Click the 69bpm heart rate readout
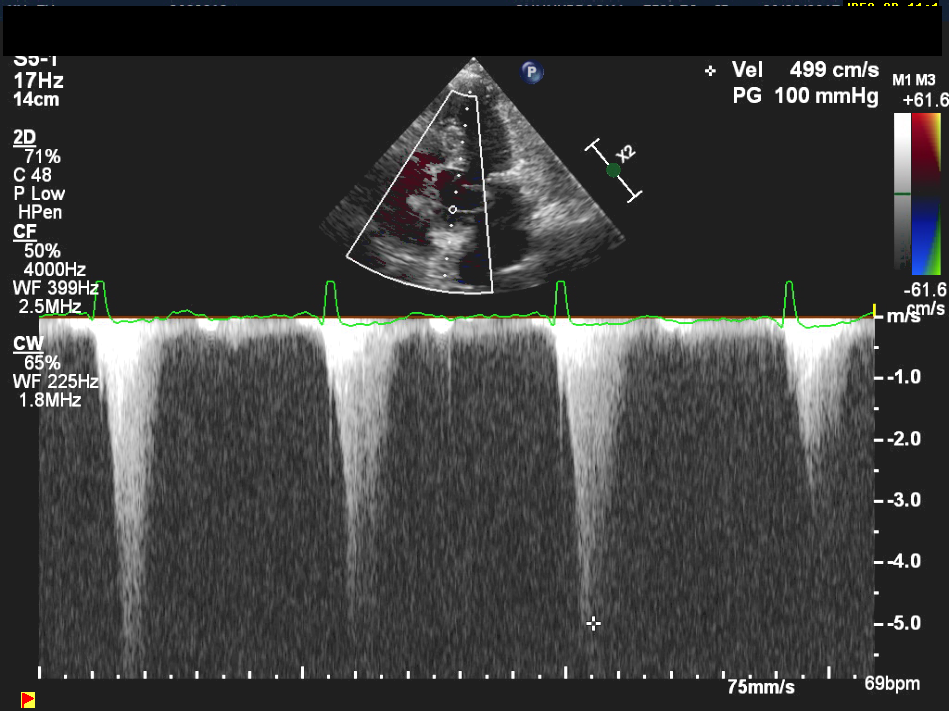Viewport: 949px width, 711px height. point(892,685)
